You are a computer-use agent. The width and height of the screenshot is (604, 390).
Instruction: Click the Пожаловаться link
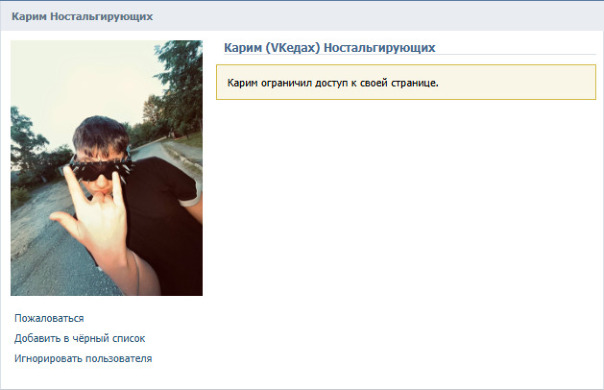click(x=49, y=318)
